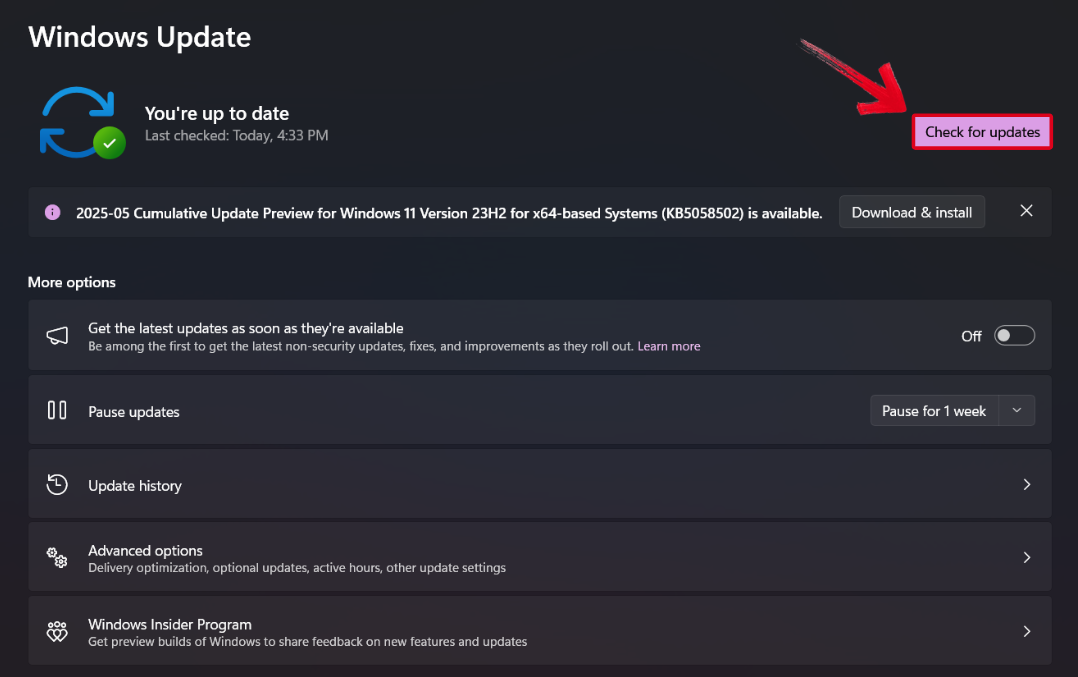
Task: Dismiss the cumulative update preview banner
Action: pos(1026,211)
